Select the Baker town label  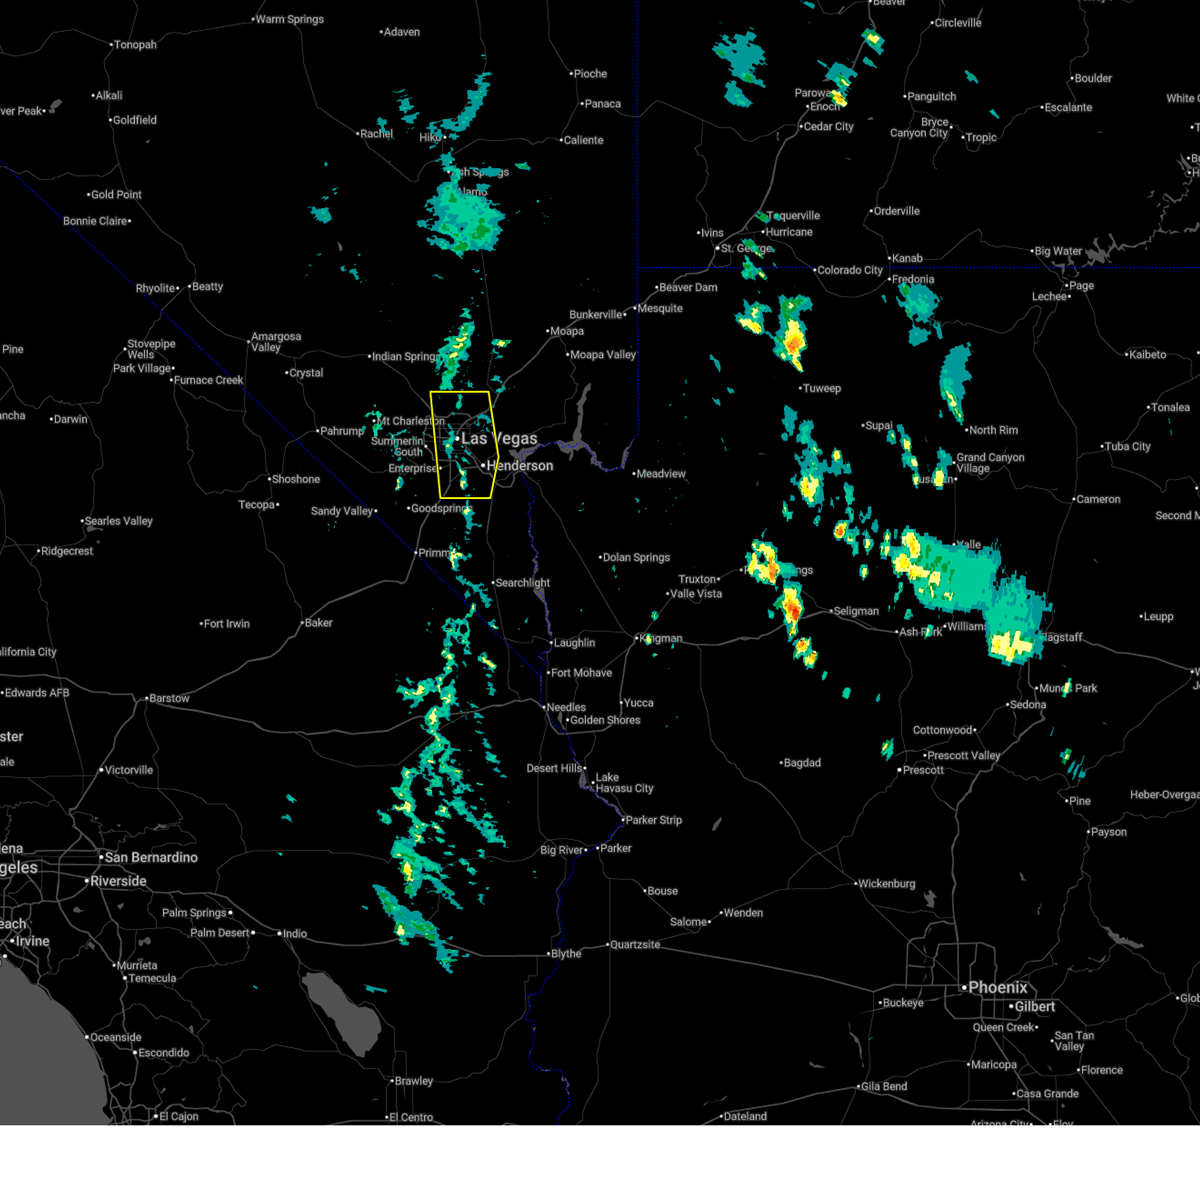tap(319, 623)
